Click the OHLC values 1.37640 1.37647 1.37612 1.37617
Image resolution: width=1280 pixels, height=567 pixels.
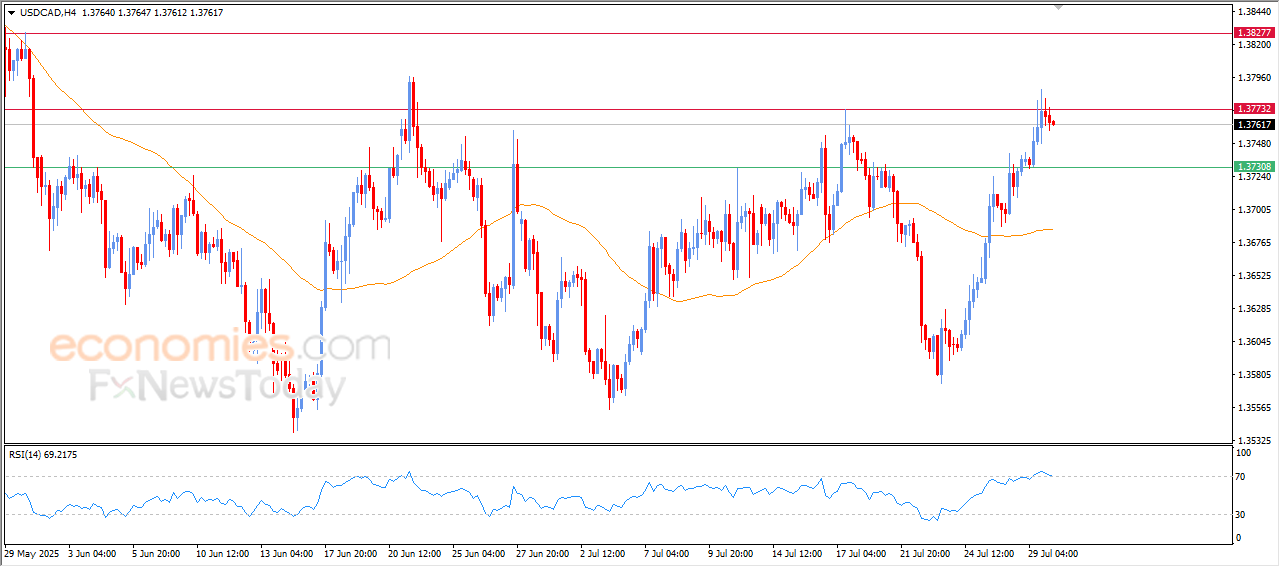(x=153, y=13)
